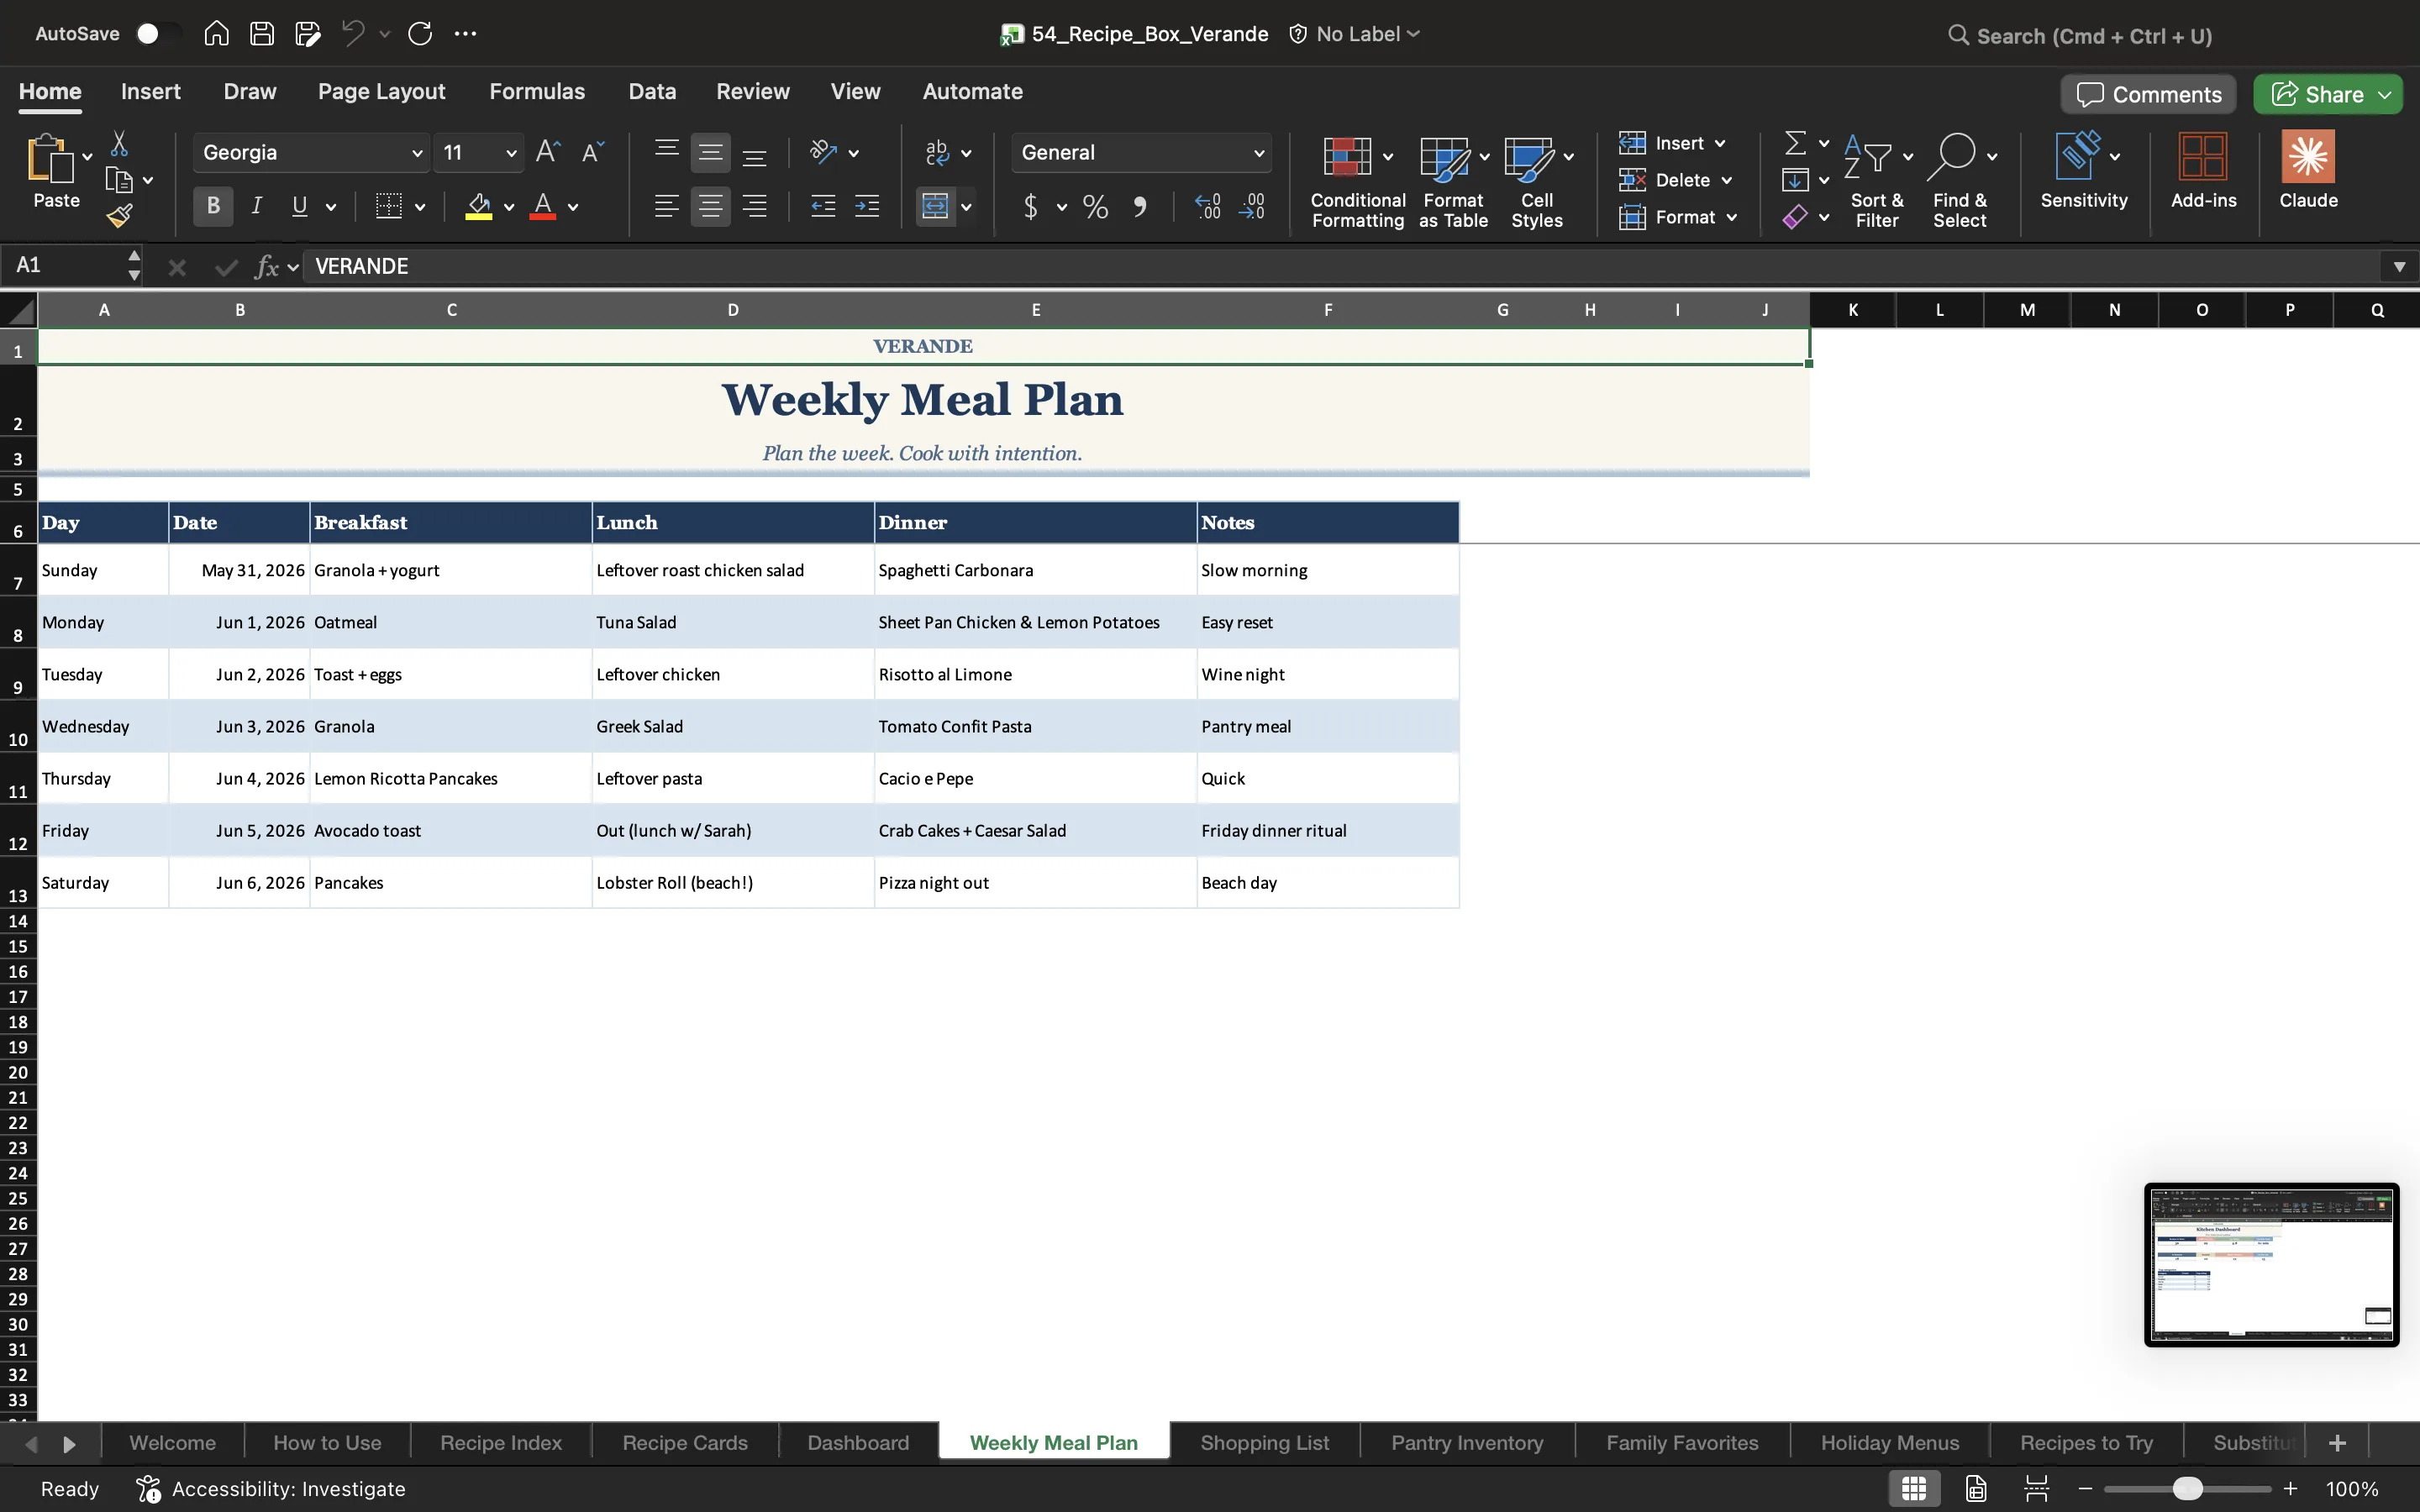Click the Copy icon
The image size is (2420, 1512).
click(x=119, y=180)
